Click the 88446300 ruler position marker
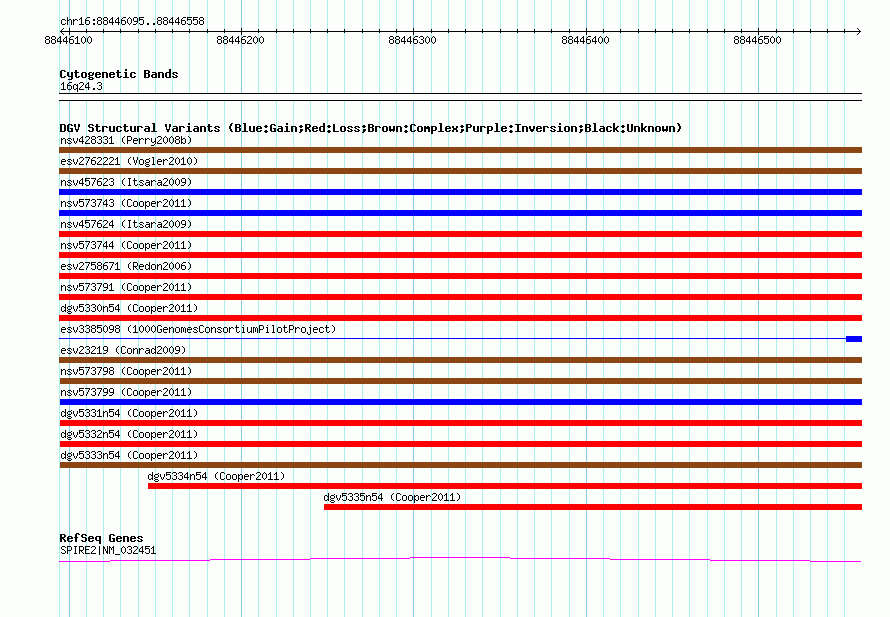The height and width of the screenshot is (617, 890). coord(412,40)
